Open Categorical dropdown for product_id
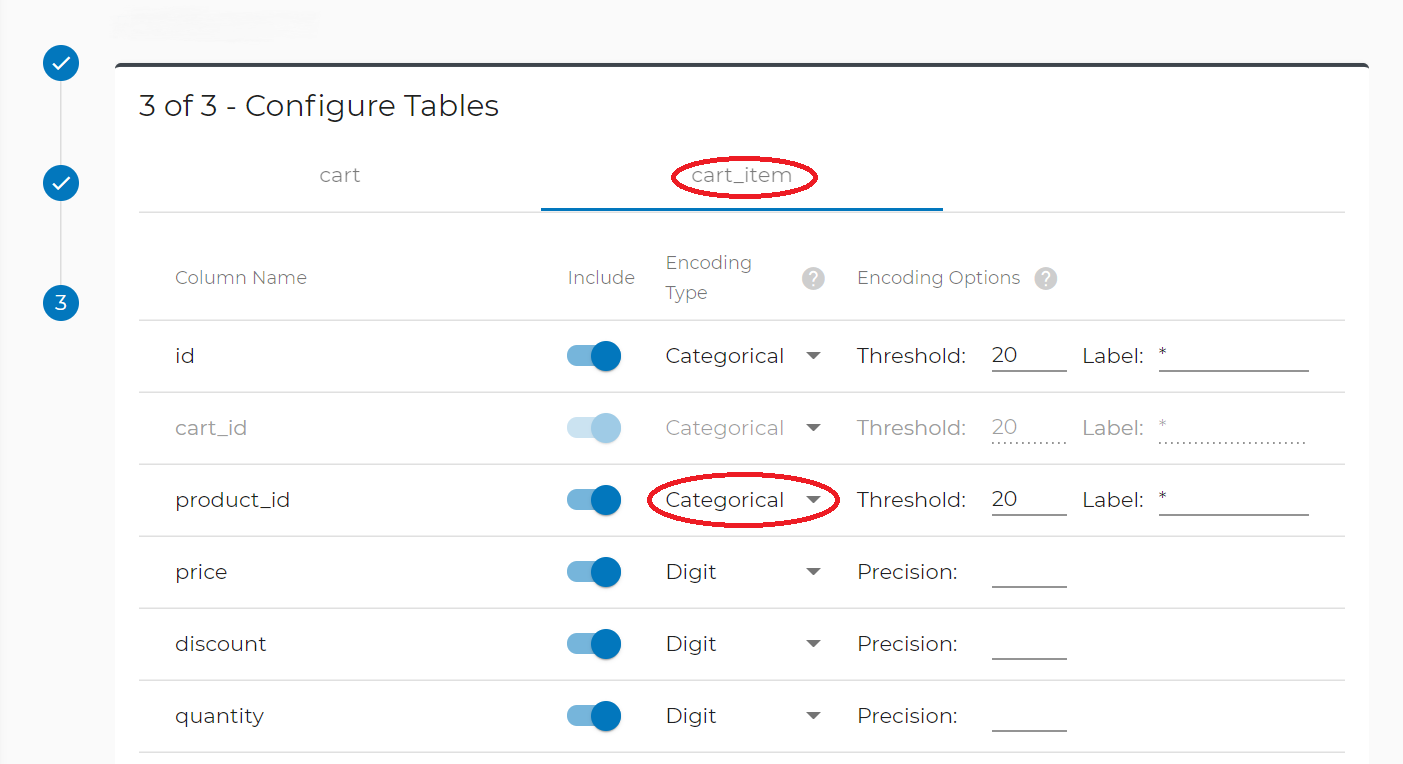Screen dimensions: 1403x764 (744, 500)
